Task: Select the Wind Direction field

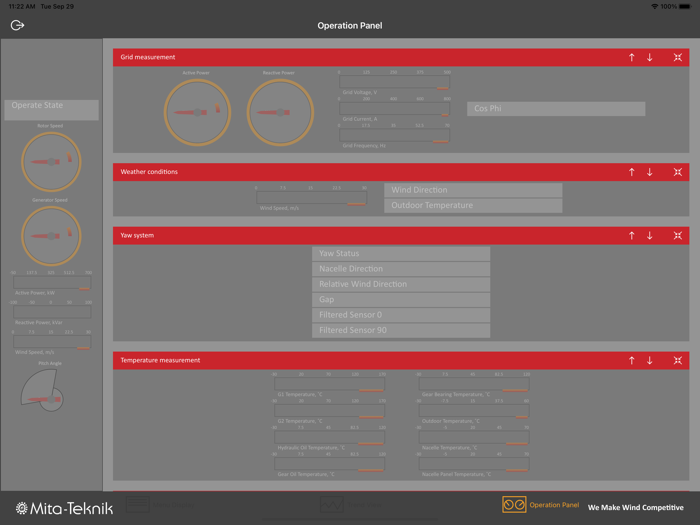Action: 473,190
